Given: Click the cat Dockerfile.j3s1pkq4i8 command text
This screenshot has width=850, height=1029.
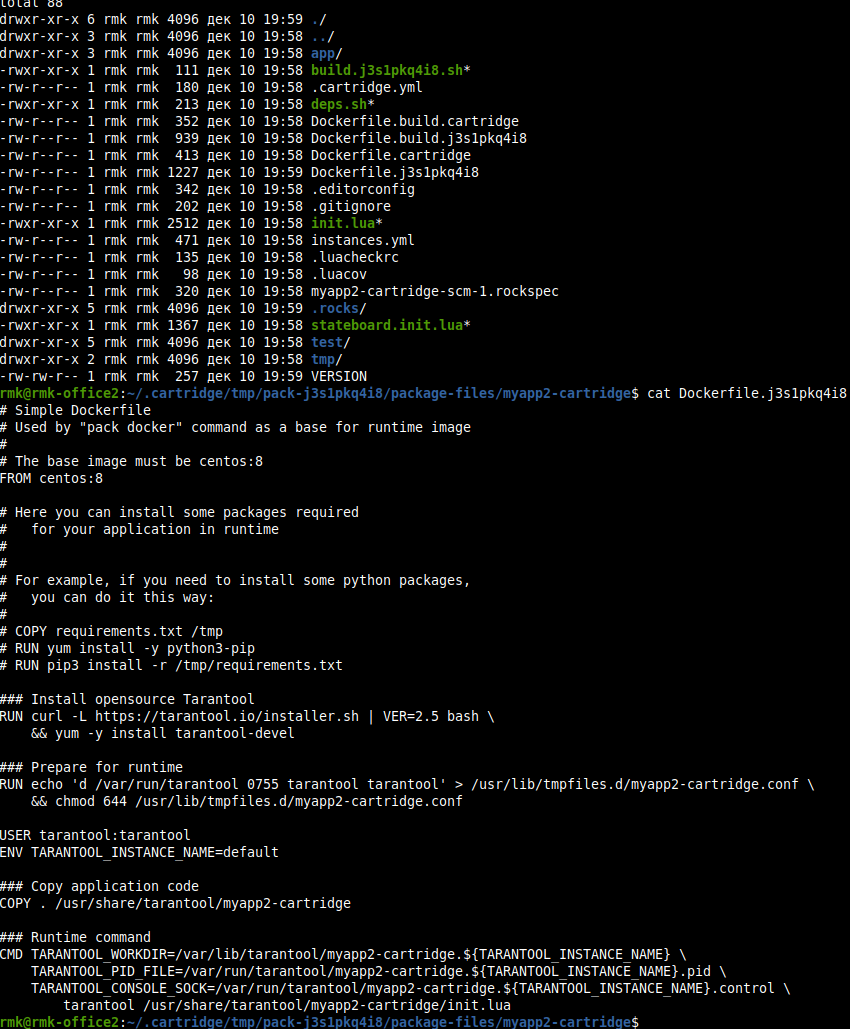Looking at the screenshot, I should [x=747, y=394].
